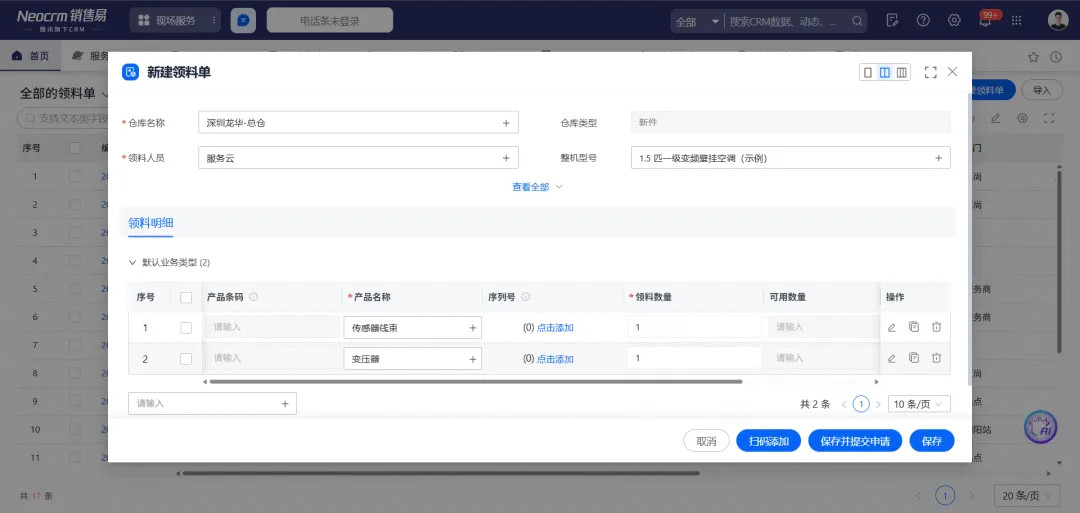Click the table's horizontal scrollbar

tap(475, 381)
